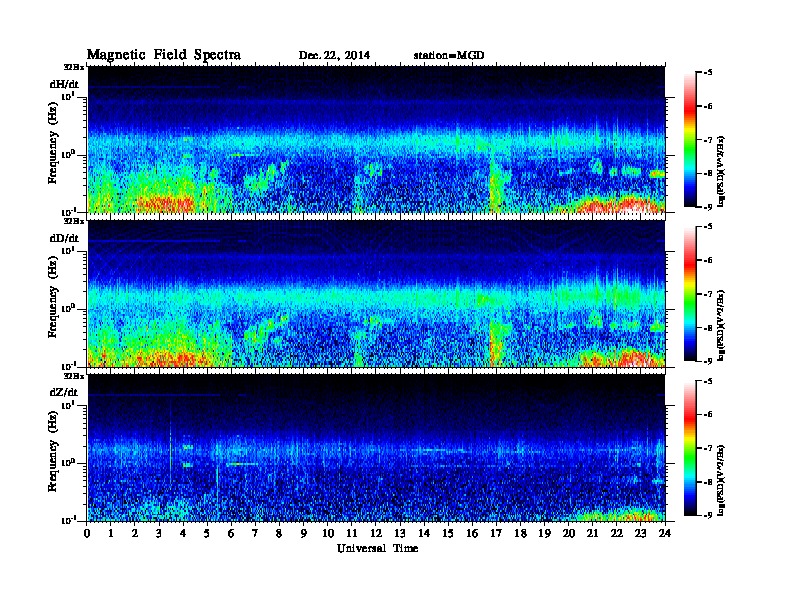Screen dimensions: 792x612
Task: Click hour tick label 19 on time axis
Action: [544, 533]
